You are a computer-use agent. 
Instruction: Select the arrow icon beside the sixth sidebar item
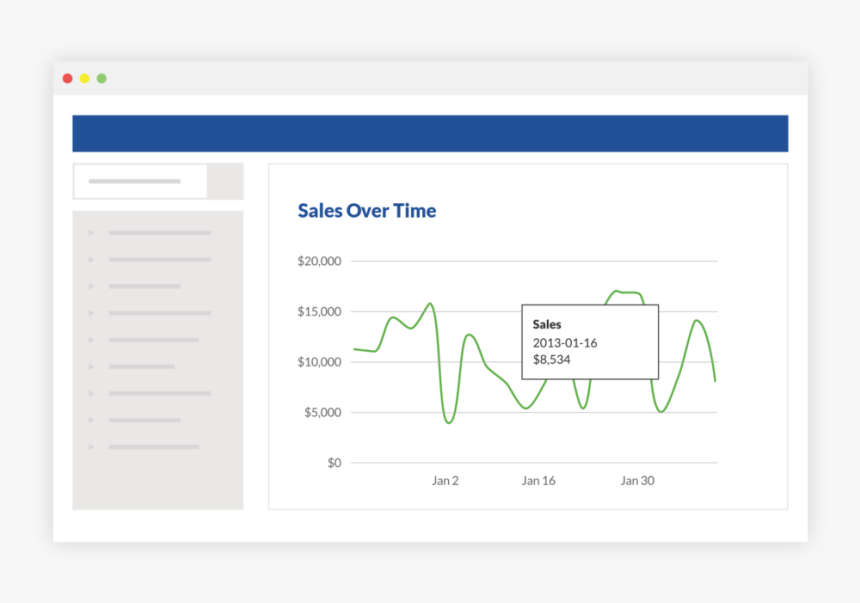[x=91, y=366]
